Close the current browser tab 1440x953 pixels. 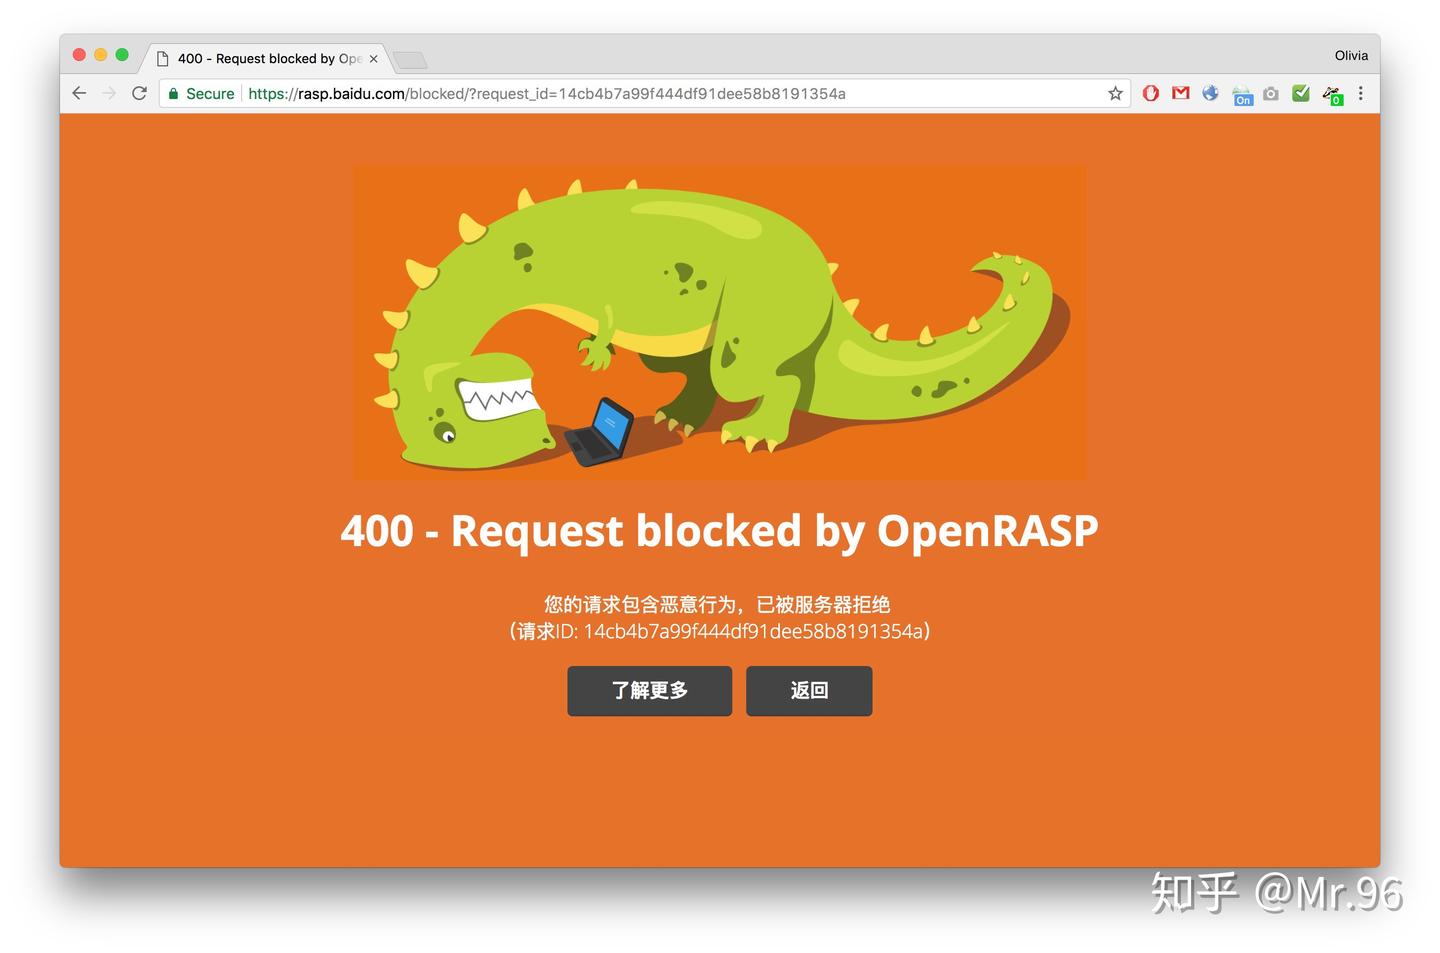(373, 59)
